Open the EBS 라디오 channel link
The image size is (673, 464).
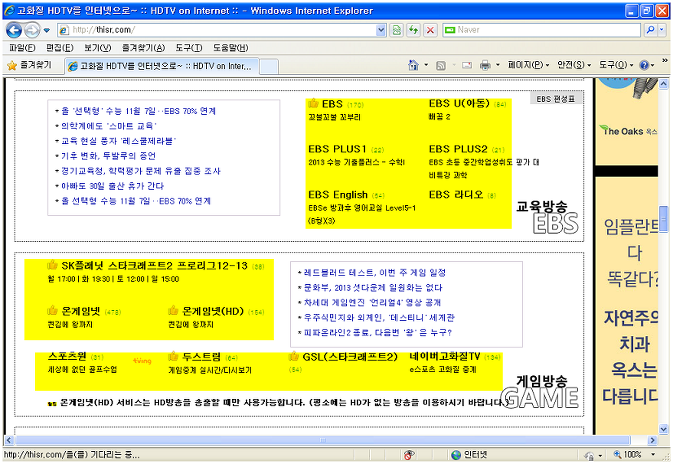pyautogui.click(x=456, y=194)
